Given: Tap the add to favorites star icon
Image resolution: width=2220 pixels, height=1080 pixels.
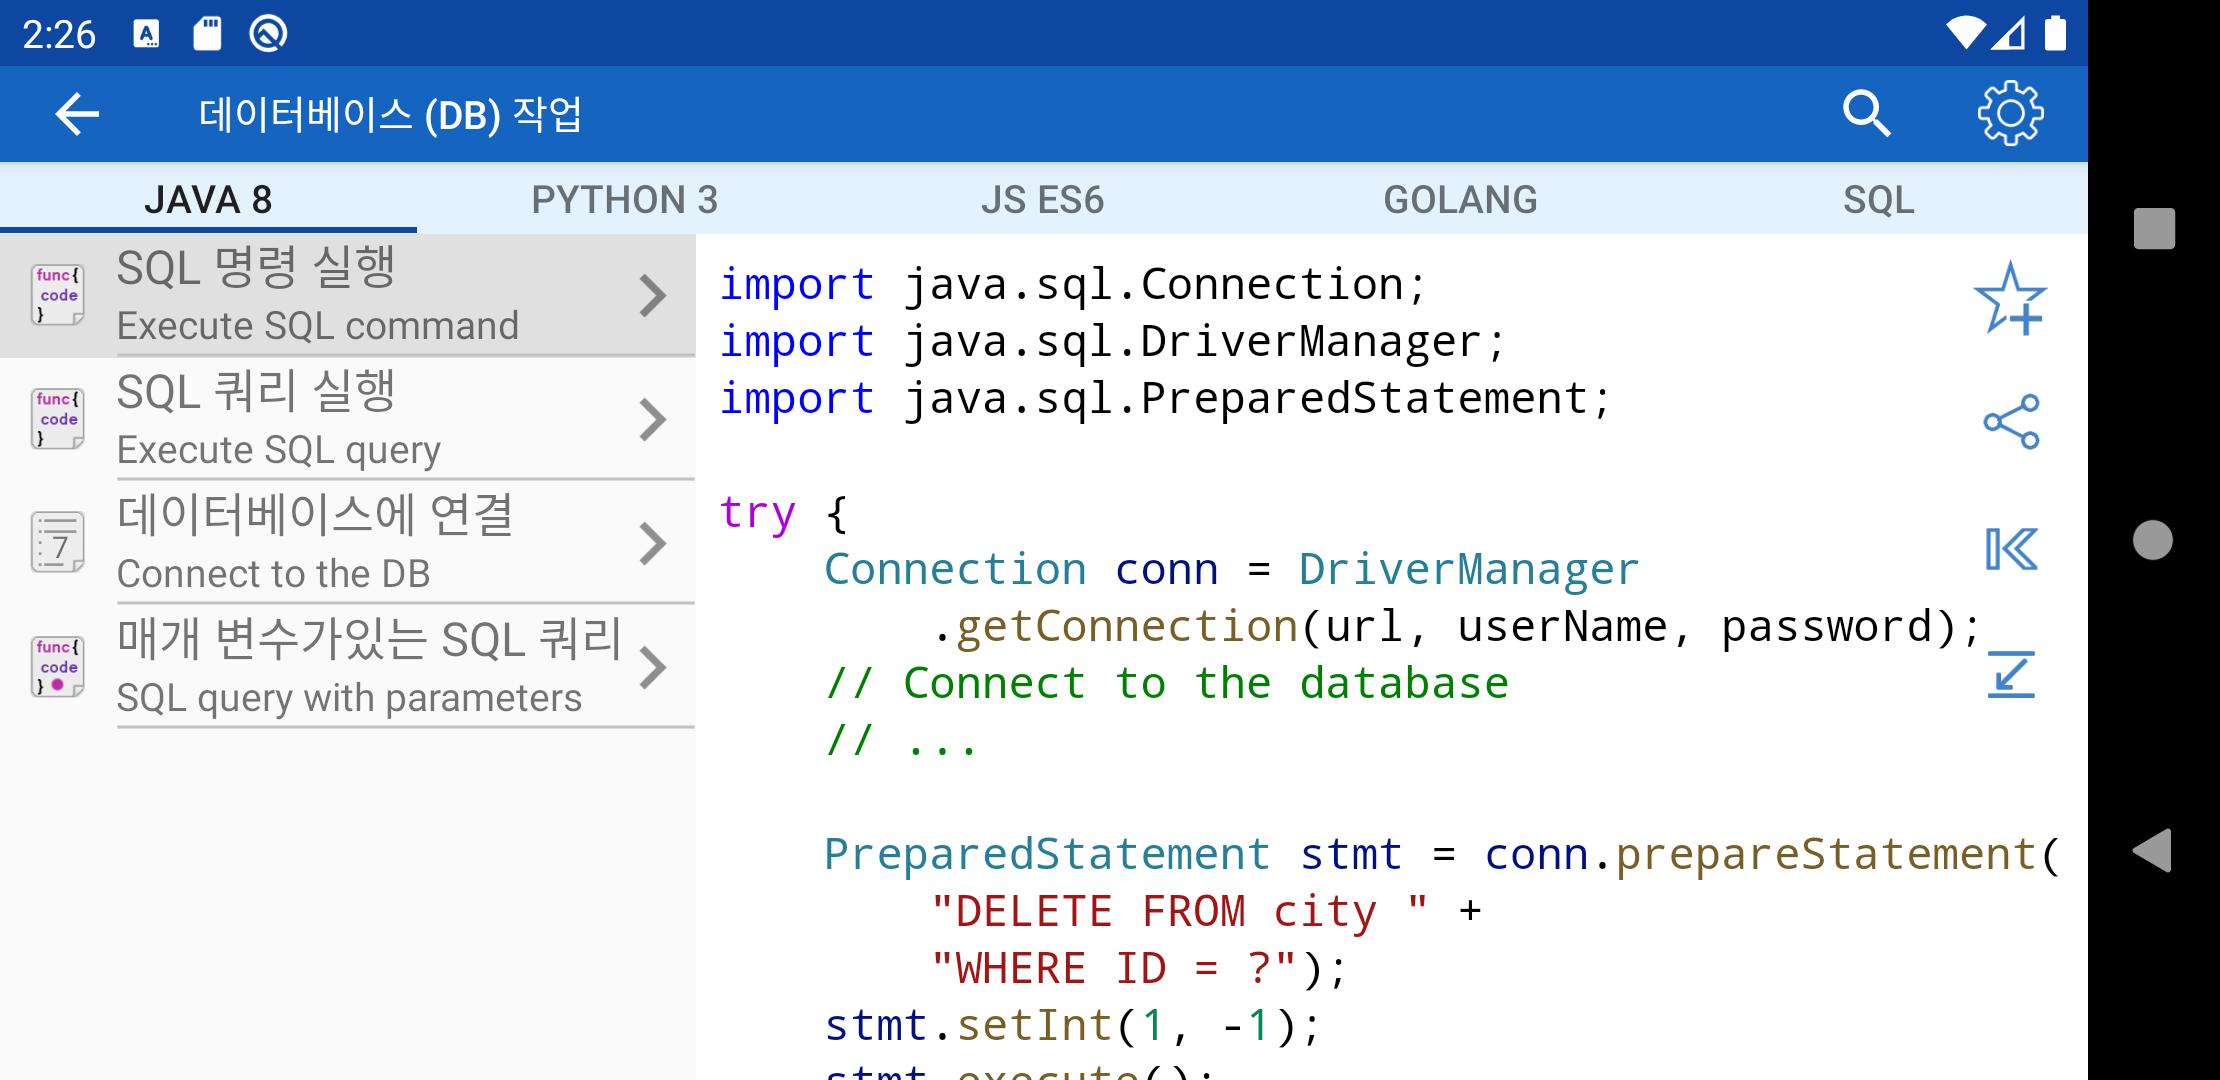Looking at the screenshot, I should click(2010, 298).
